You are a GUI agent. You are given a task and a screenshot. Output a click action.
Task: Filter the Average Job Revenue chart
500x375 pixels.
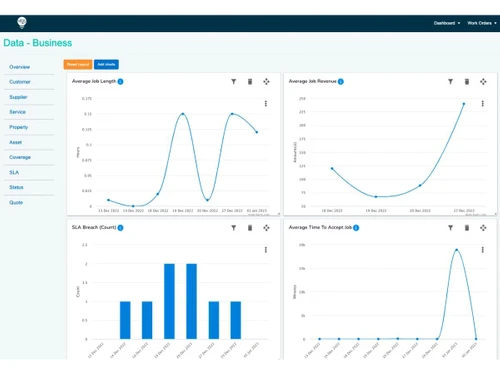450,81
